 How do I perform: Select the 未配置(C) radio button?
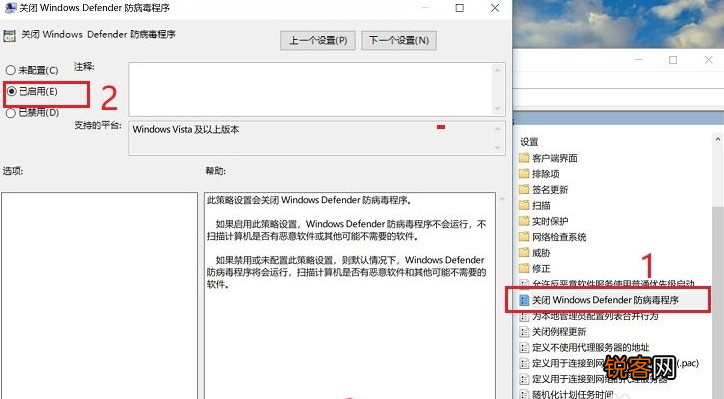11,70
